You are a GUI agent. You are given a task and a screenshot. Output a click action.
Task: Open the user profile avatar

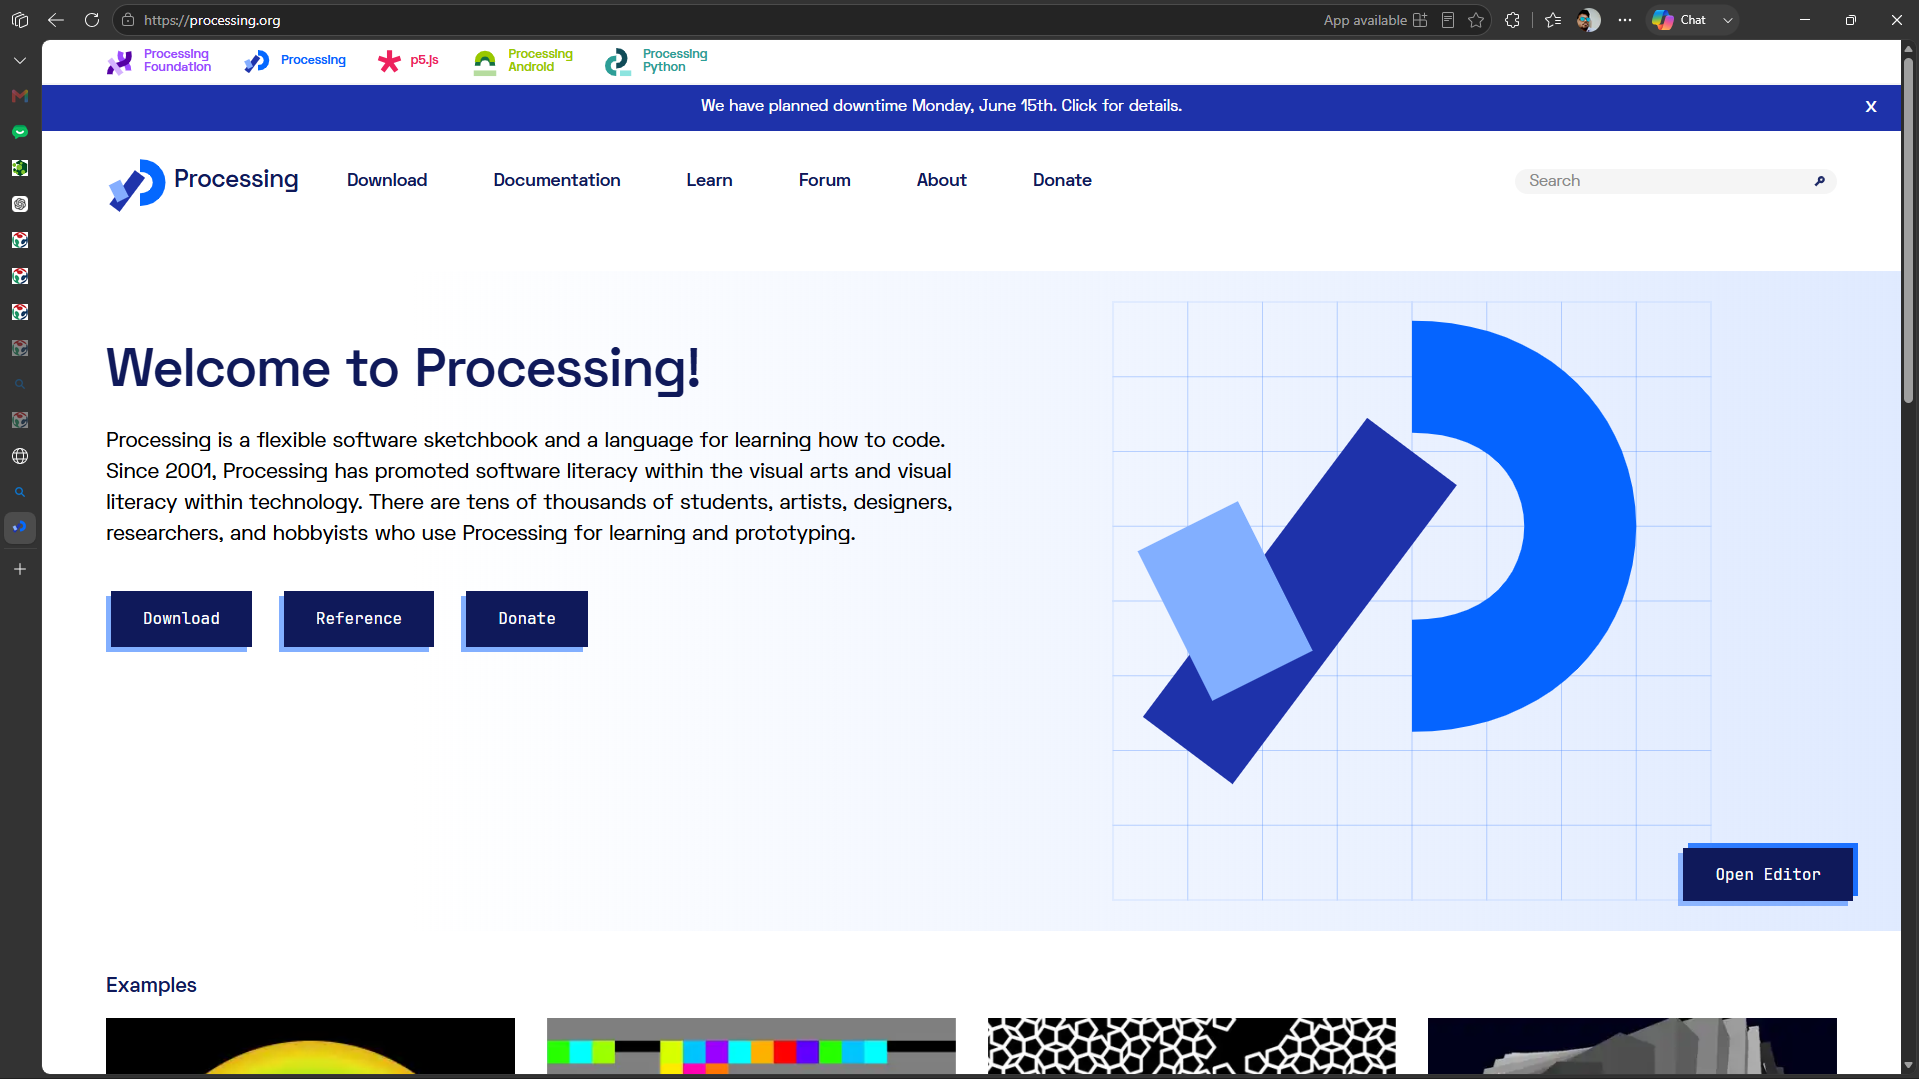coord(1588,20)
